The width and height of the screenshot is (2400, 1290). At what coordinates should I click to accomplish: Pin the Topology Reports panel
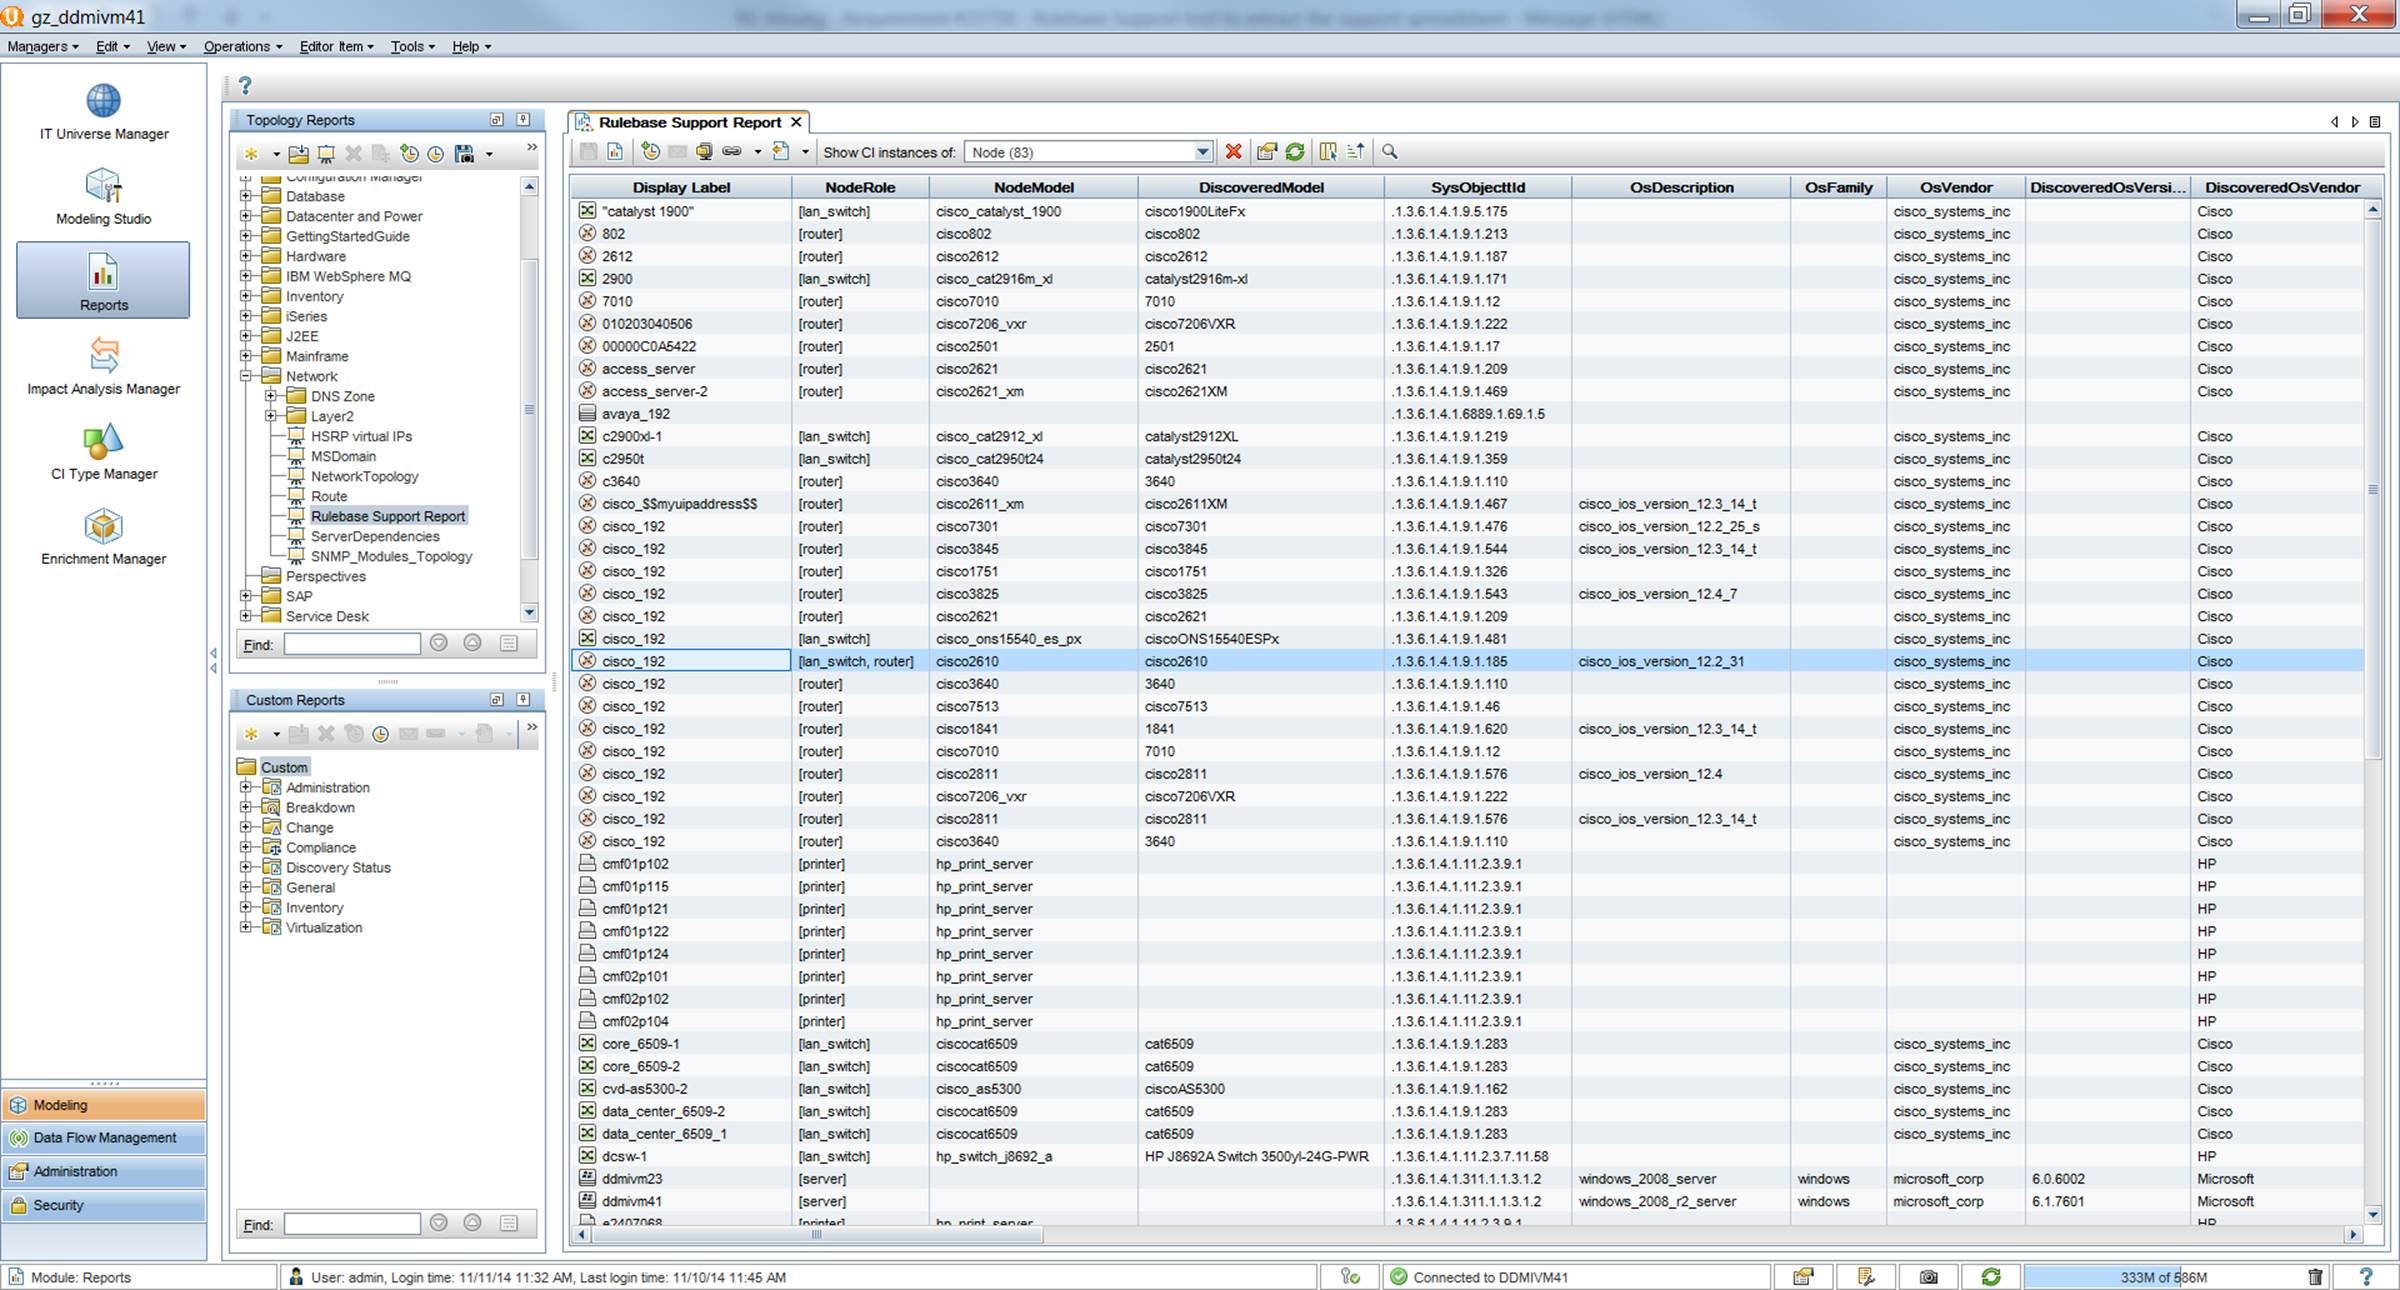click(523, 120)
